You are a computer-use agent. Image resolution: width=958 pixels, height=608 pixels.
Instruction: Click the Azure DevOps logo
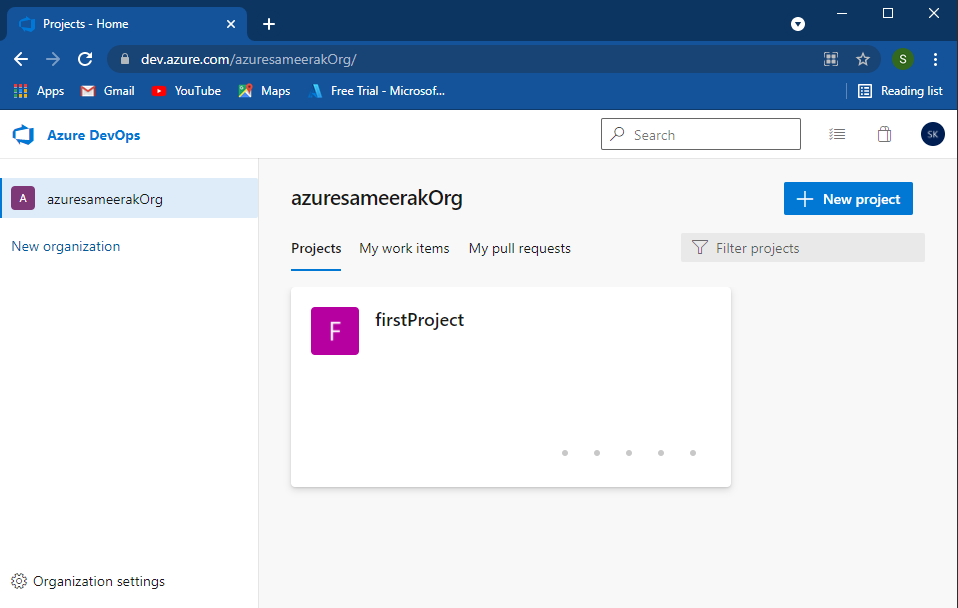click(x=23, y=134)
